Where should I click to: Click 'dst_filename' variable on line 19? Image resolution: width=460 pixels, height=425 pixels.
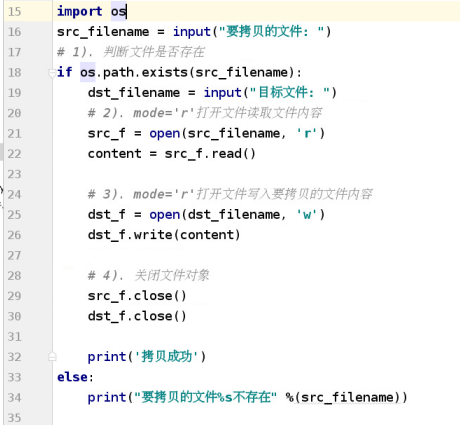point(134,93)
